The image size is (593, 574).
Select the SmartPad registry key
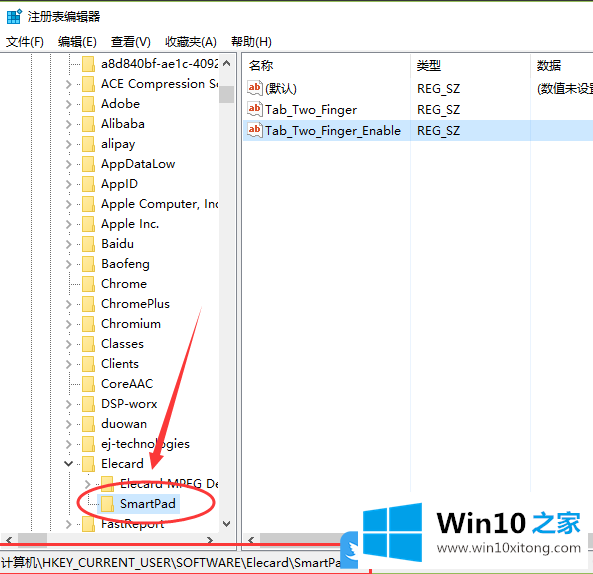point(148,504)
